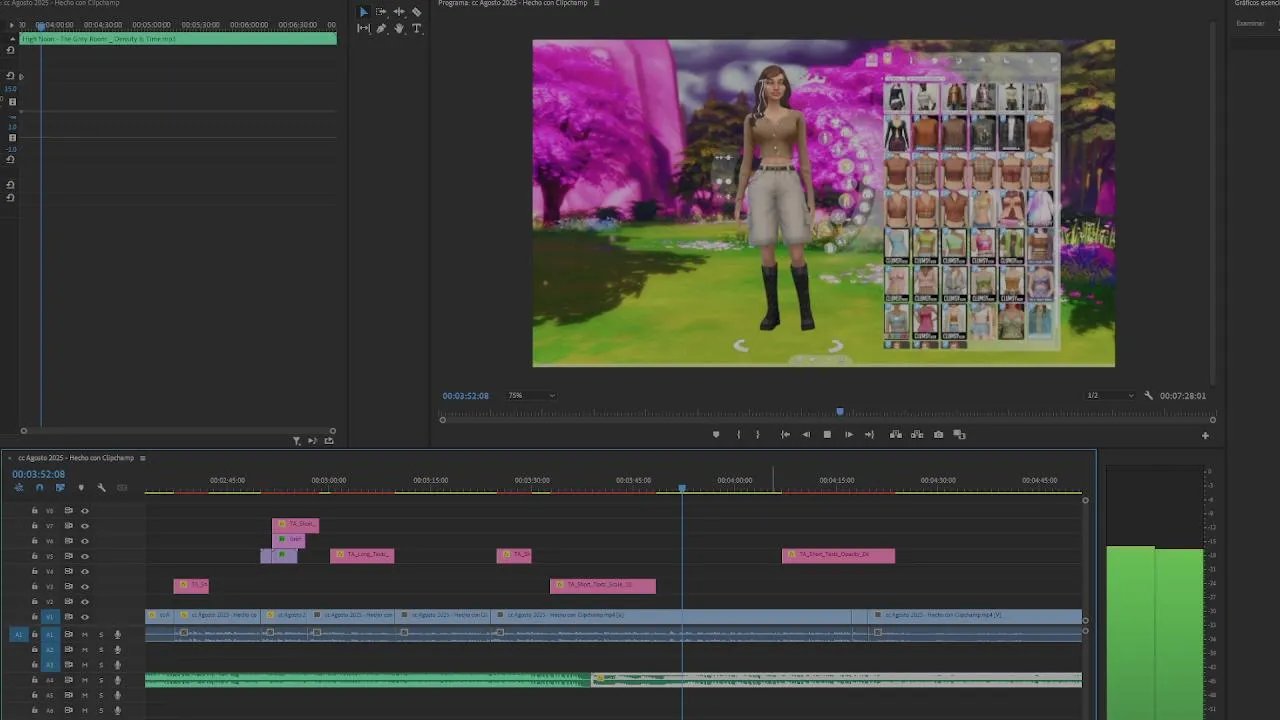1280x720 pixels.
Task: Open the Program monitor button editor plus
Action: click(x=1205, y=435)
